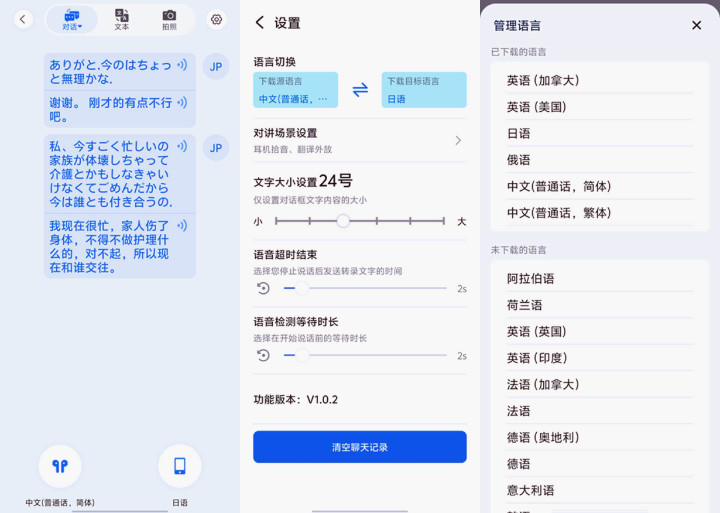Click the 清空聊天记录 button
Image resolution: width=720 pixels, height=513 pixels.
tap(360, 447)
